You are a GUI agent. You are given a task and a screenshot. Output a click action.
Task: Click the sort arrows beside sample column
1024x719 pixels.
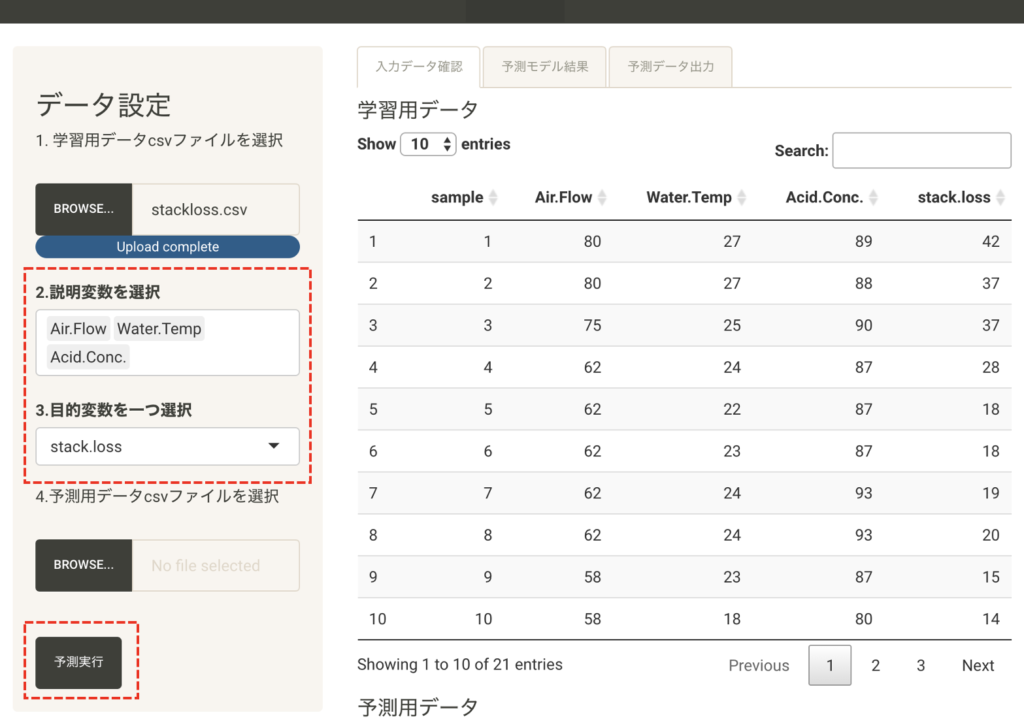(493, 198)
